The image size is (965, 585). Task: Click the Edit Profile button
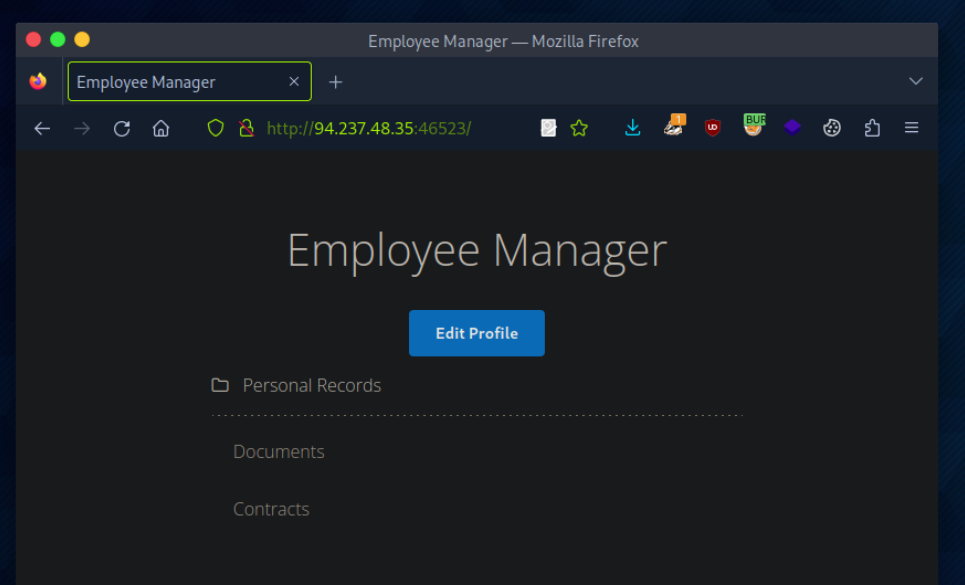[476, 333]
